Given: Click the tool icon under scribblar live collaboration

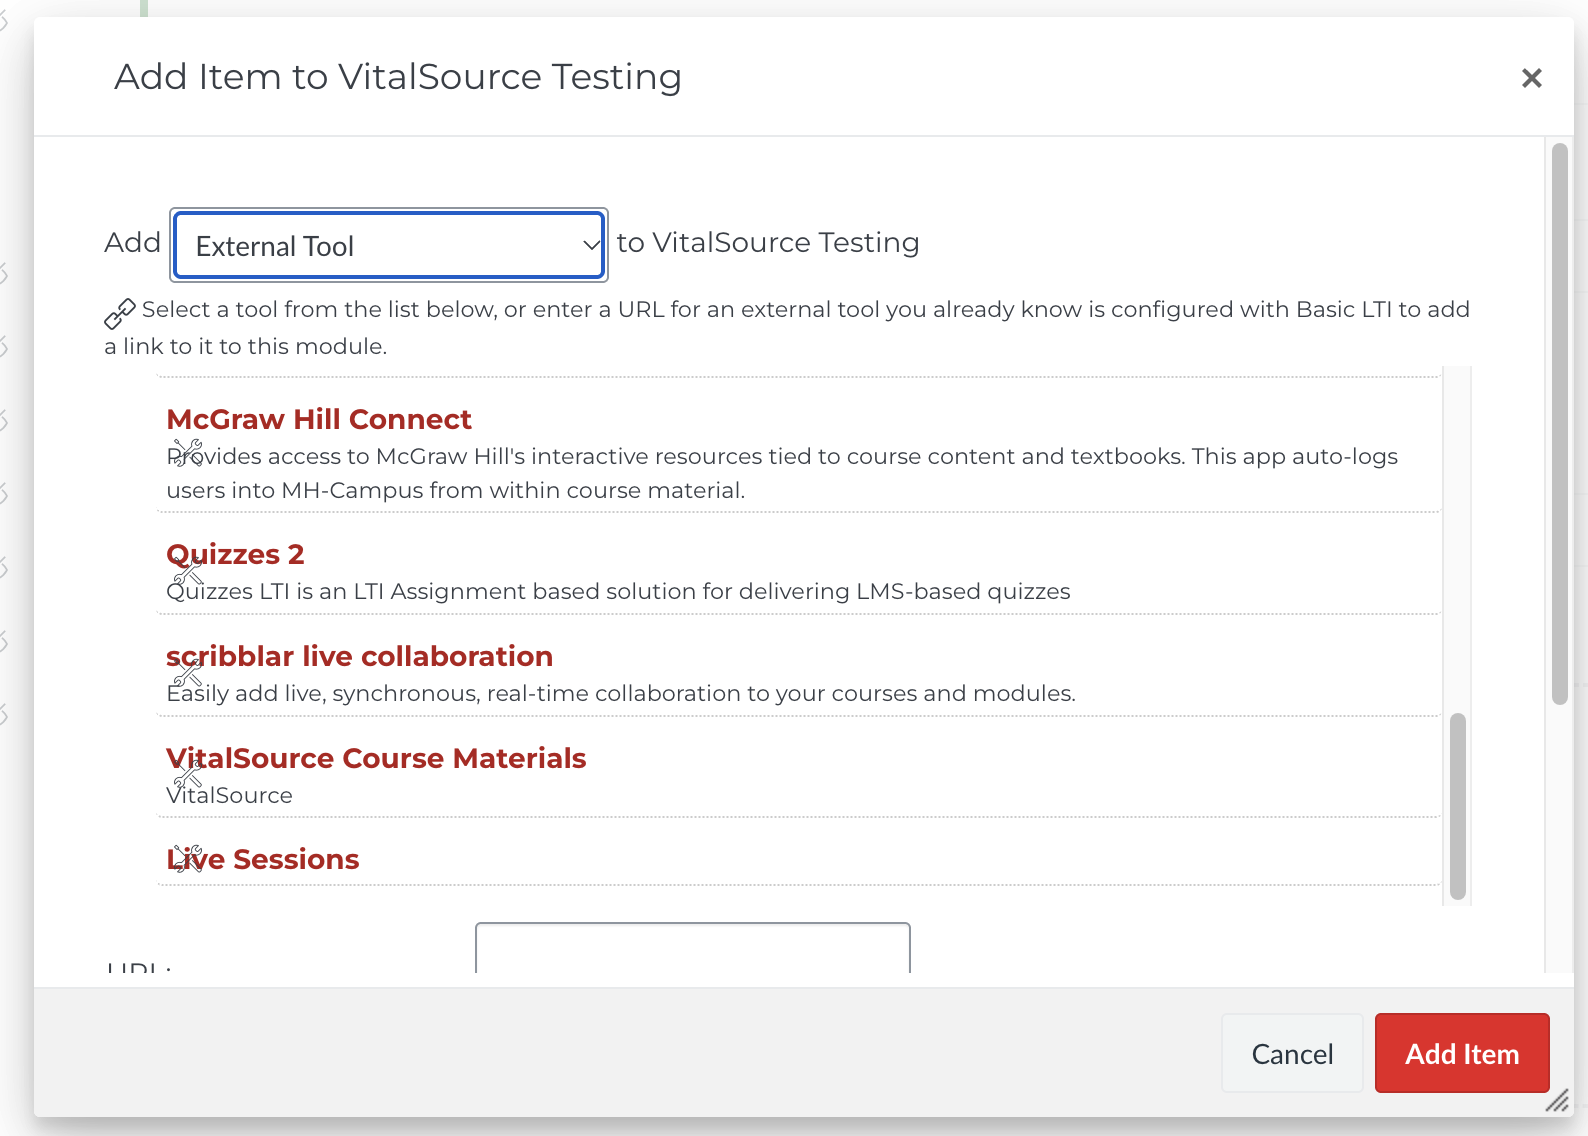Looking at the screenshot, I should pyautogui.click(x=187, y=674).
